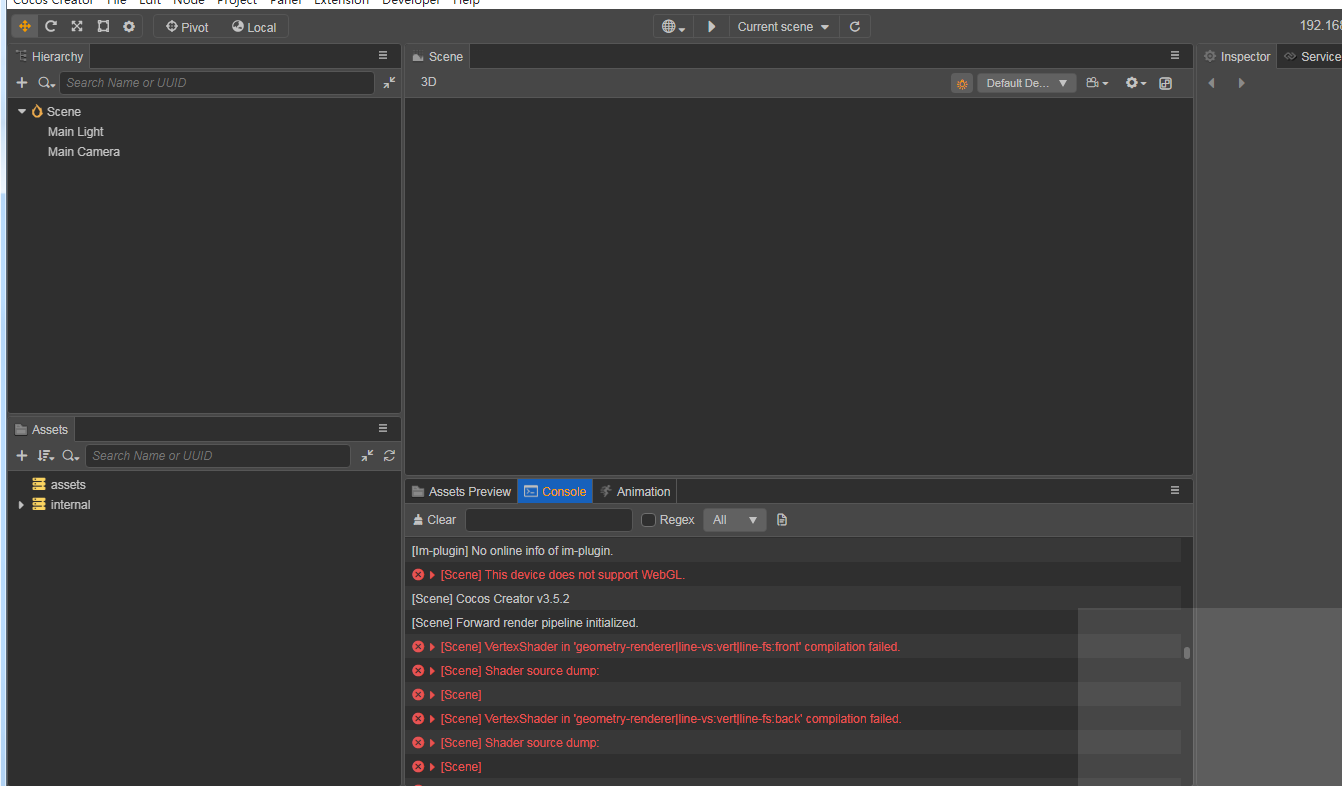Select the Rect transform tool
This screenshot has height=786, width=1342.
(x=103, y=26)
